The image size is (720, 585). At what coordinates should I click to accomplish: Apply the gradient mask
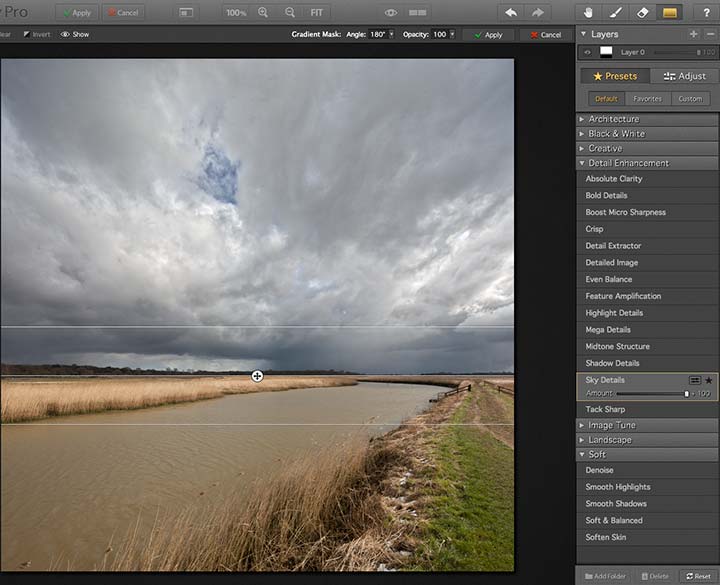[488, 35]
